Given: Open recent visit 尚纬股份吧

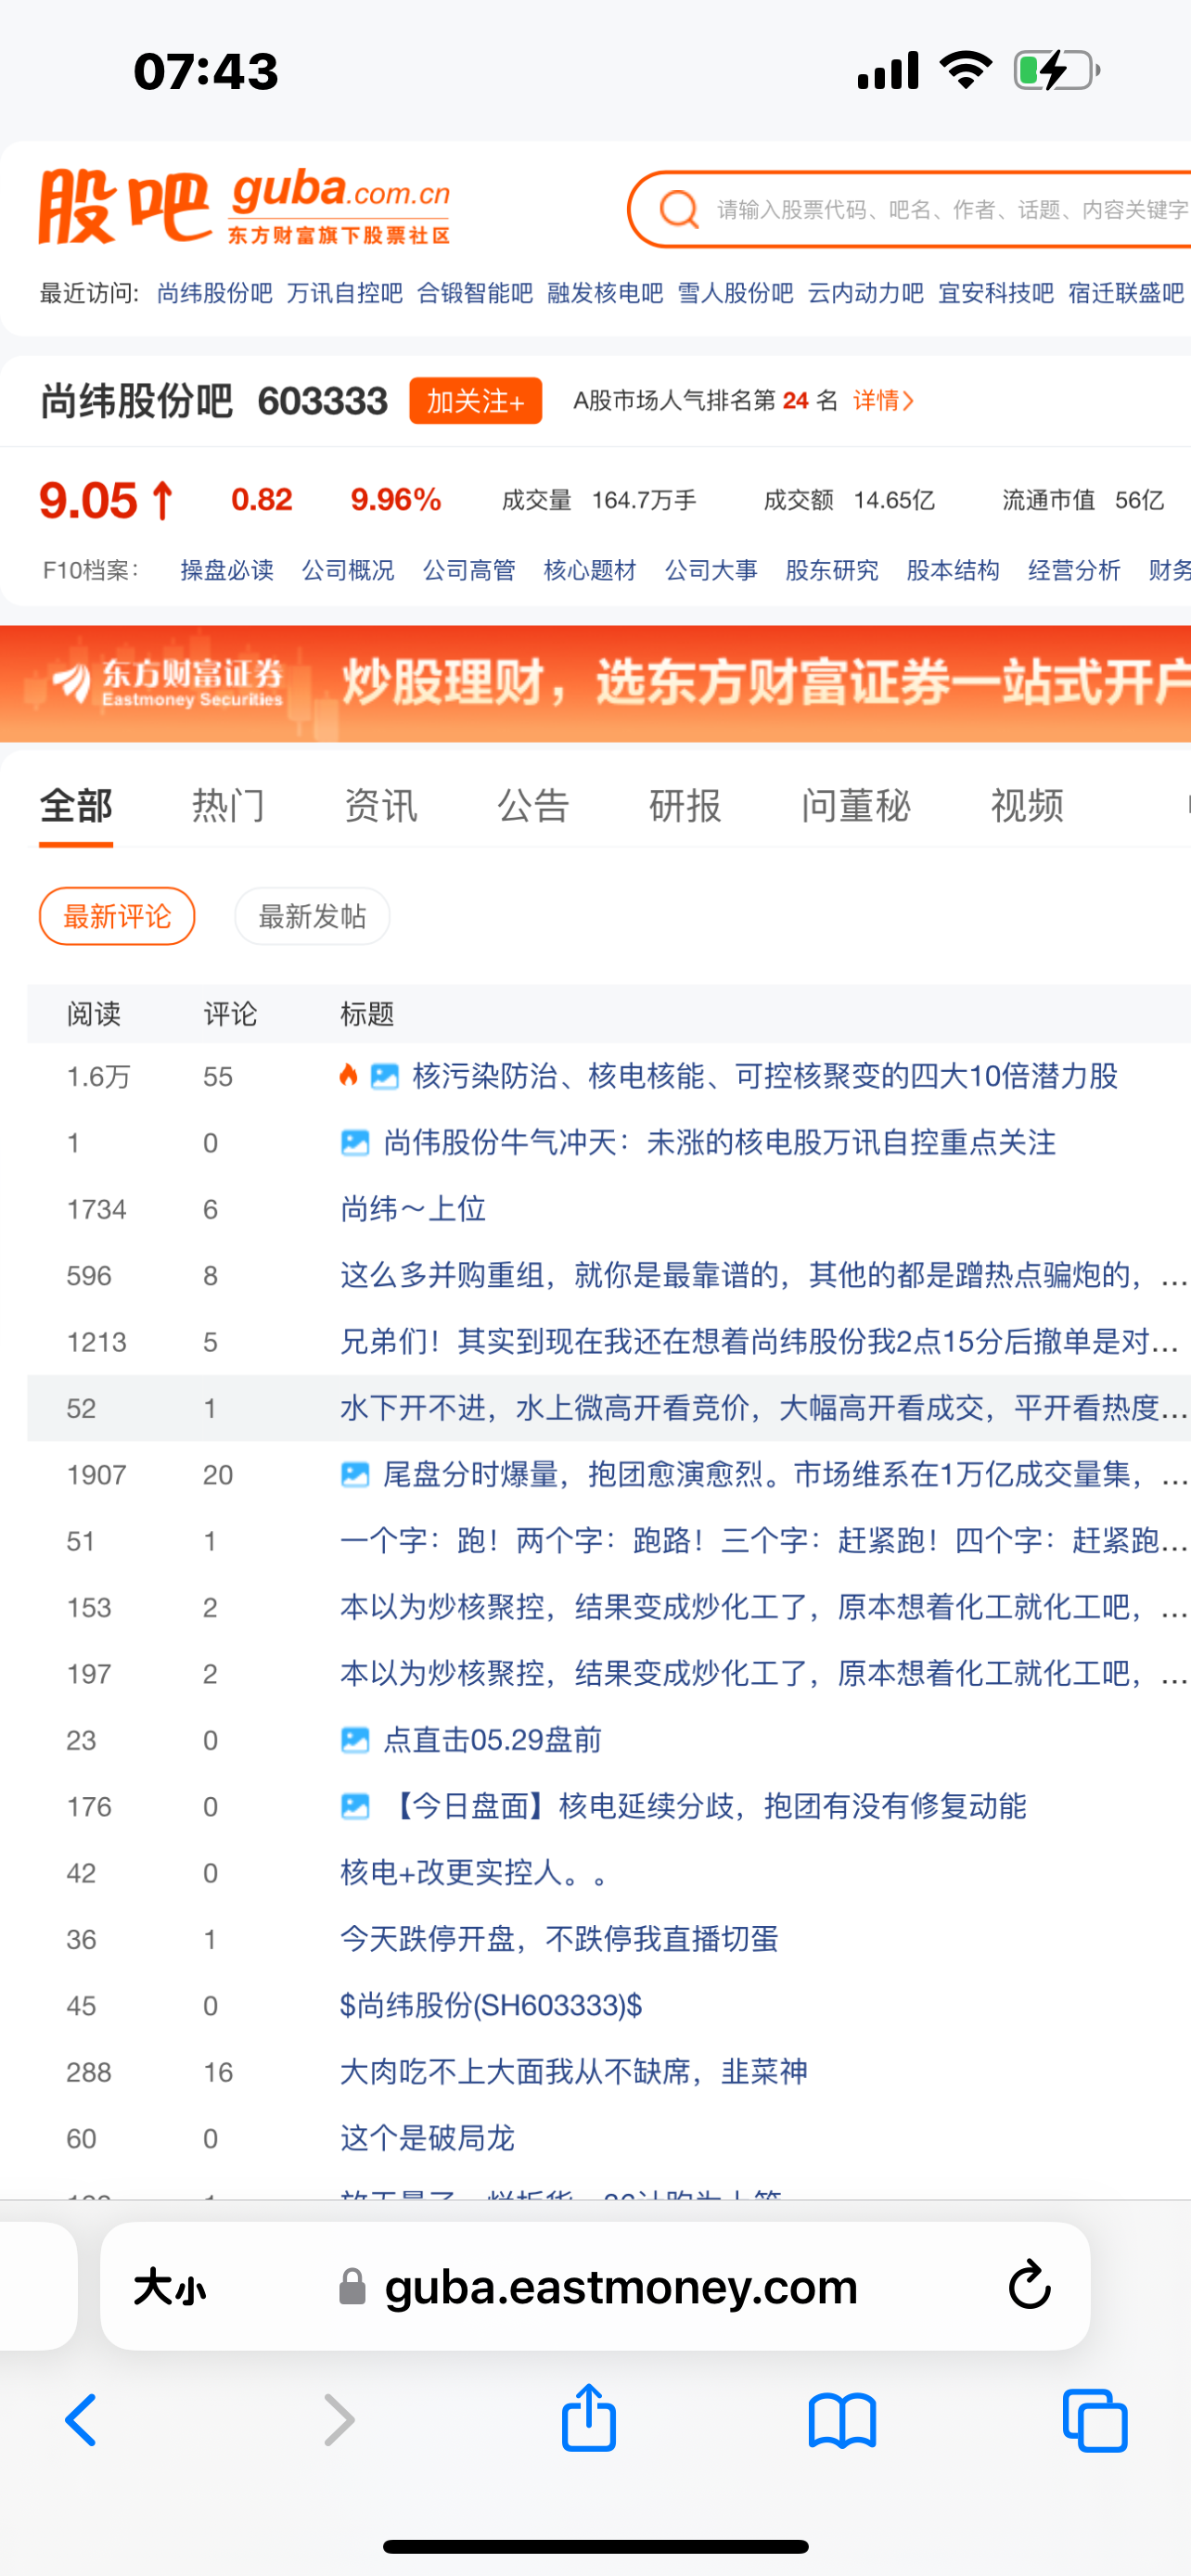Looking at the screenshot, I should [215, 293].
